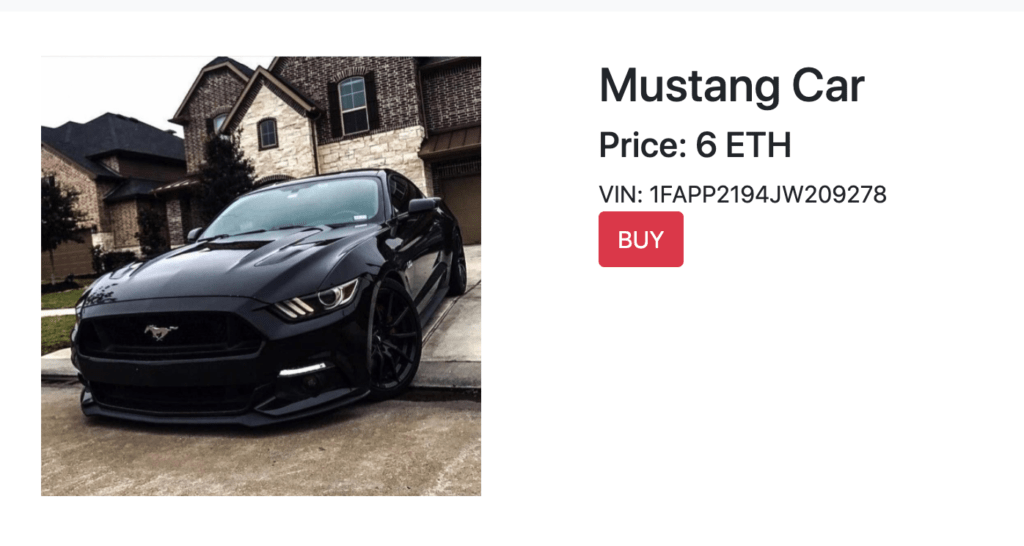Click the red BUY button

click(x=641, y=239)
